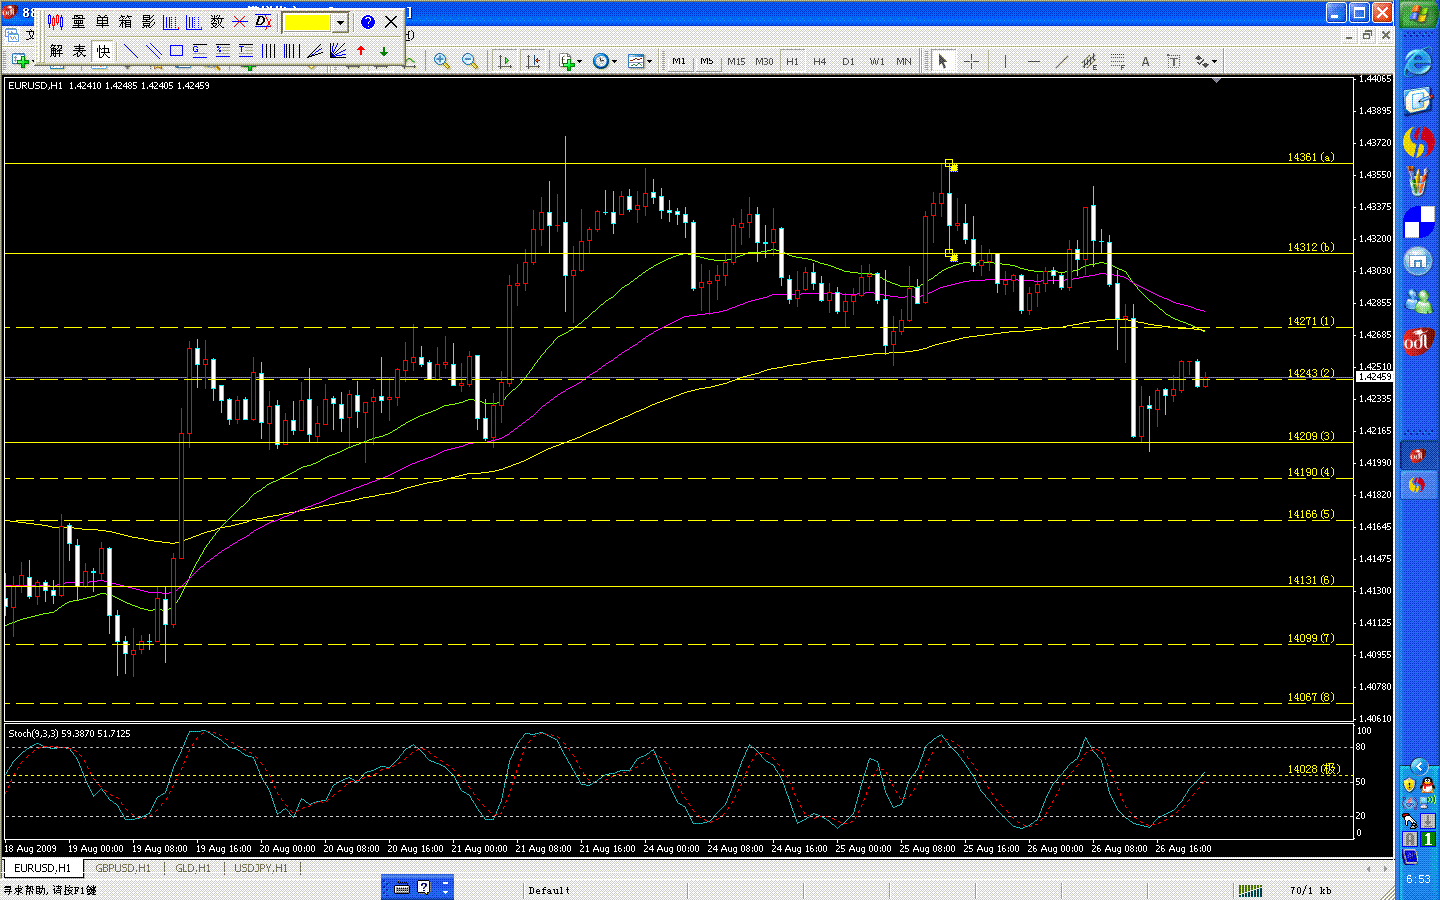
Task: Click the yellow color swatch
Action: [x=308, y=22]
